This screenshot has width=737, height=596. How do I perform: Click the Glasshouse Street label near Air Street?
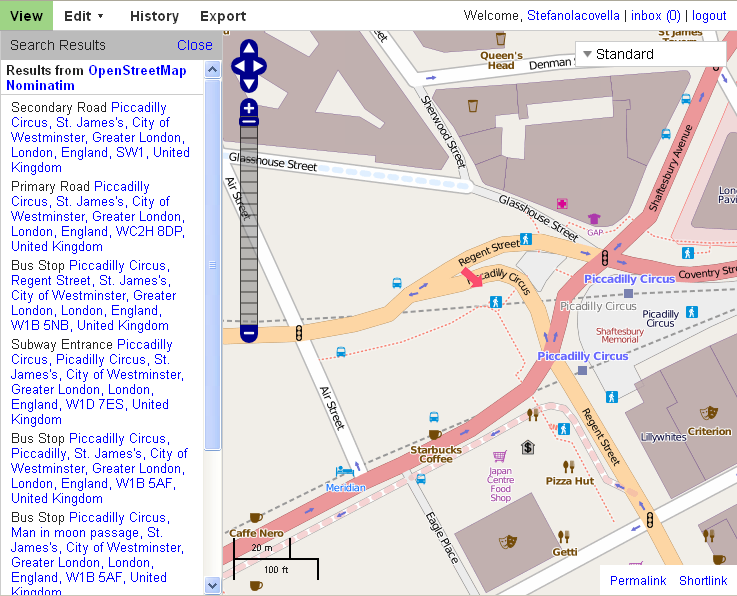[273, 162]
